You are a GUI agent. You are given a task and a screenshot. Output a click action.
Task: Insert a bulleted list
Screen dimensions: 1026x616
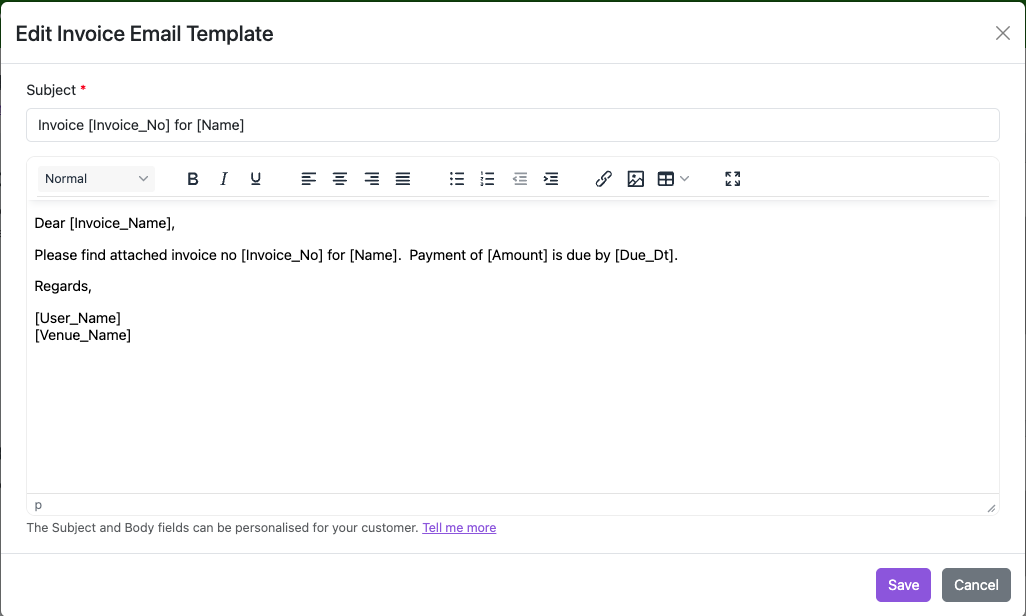point(457,179)
